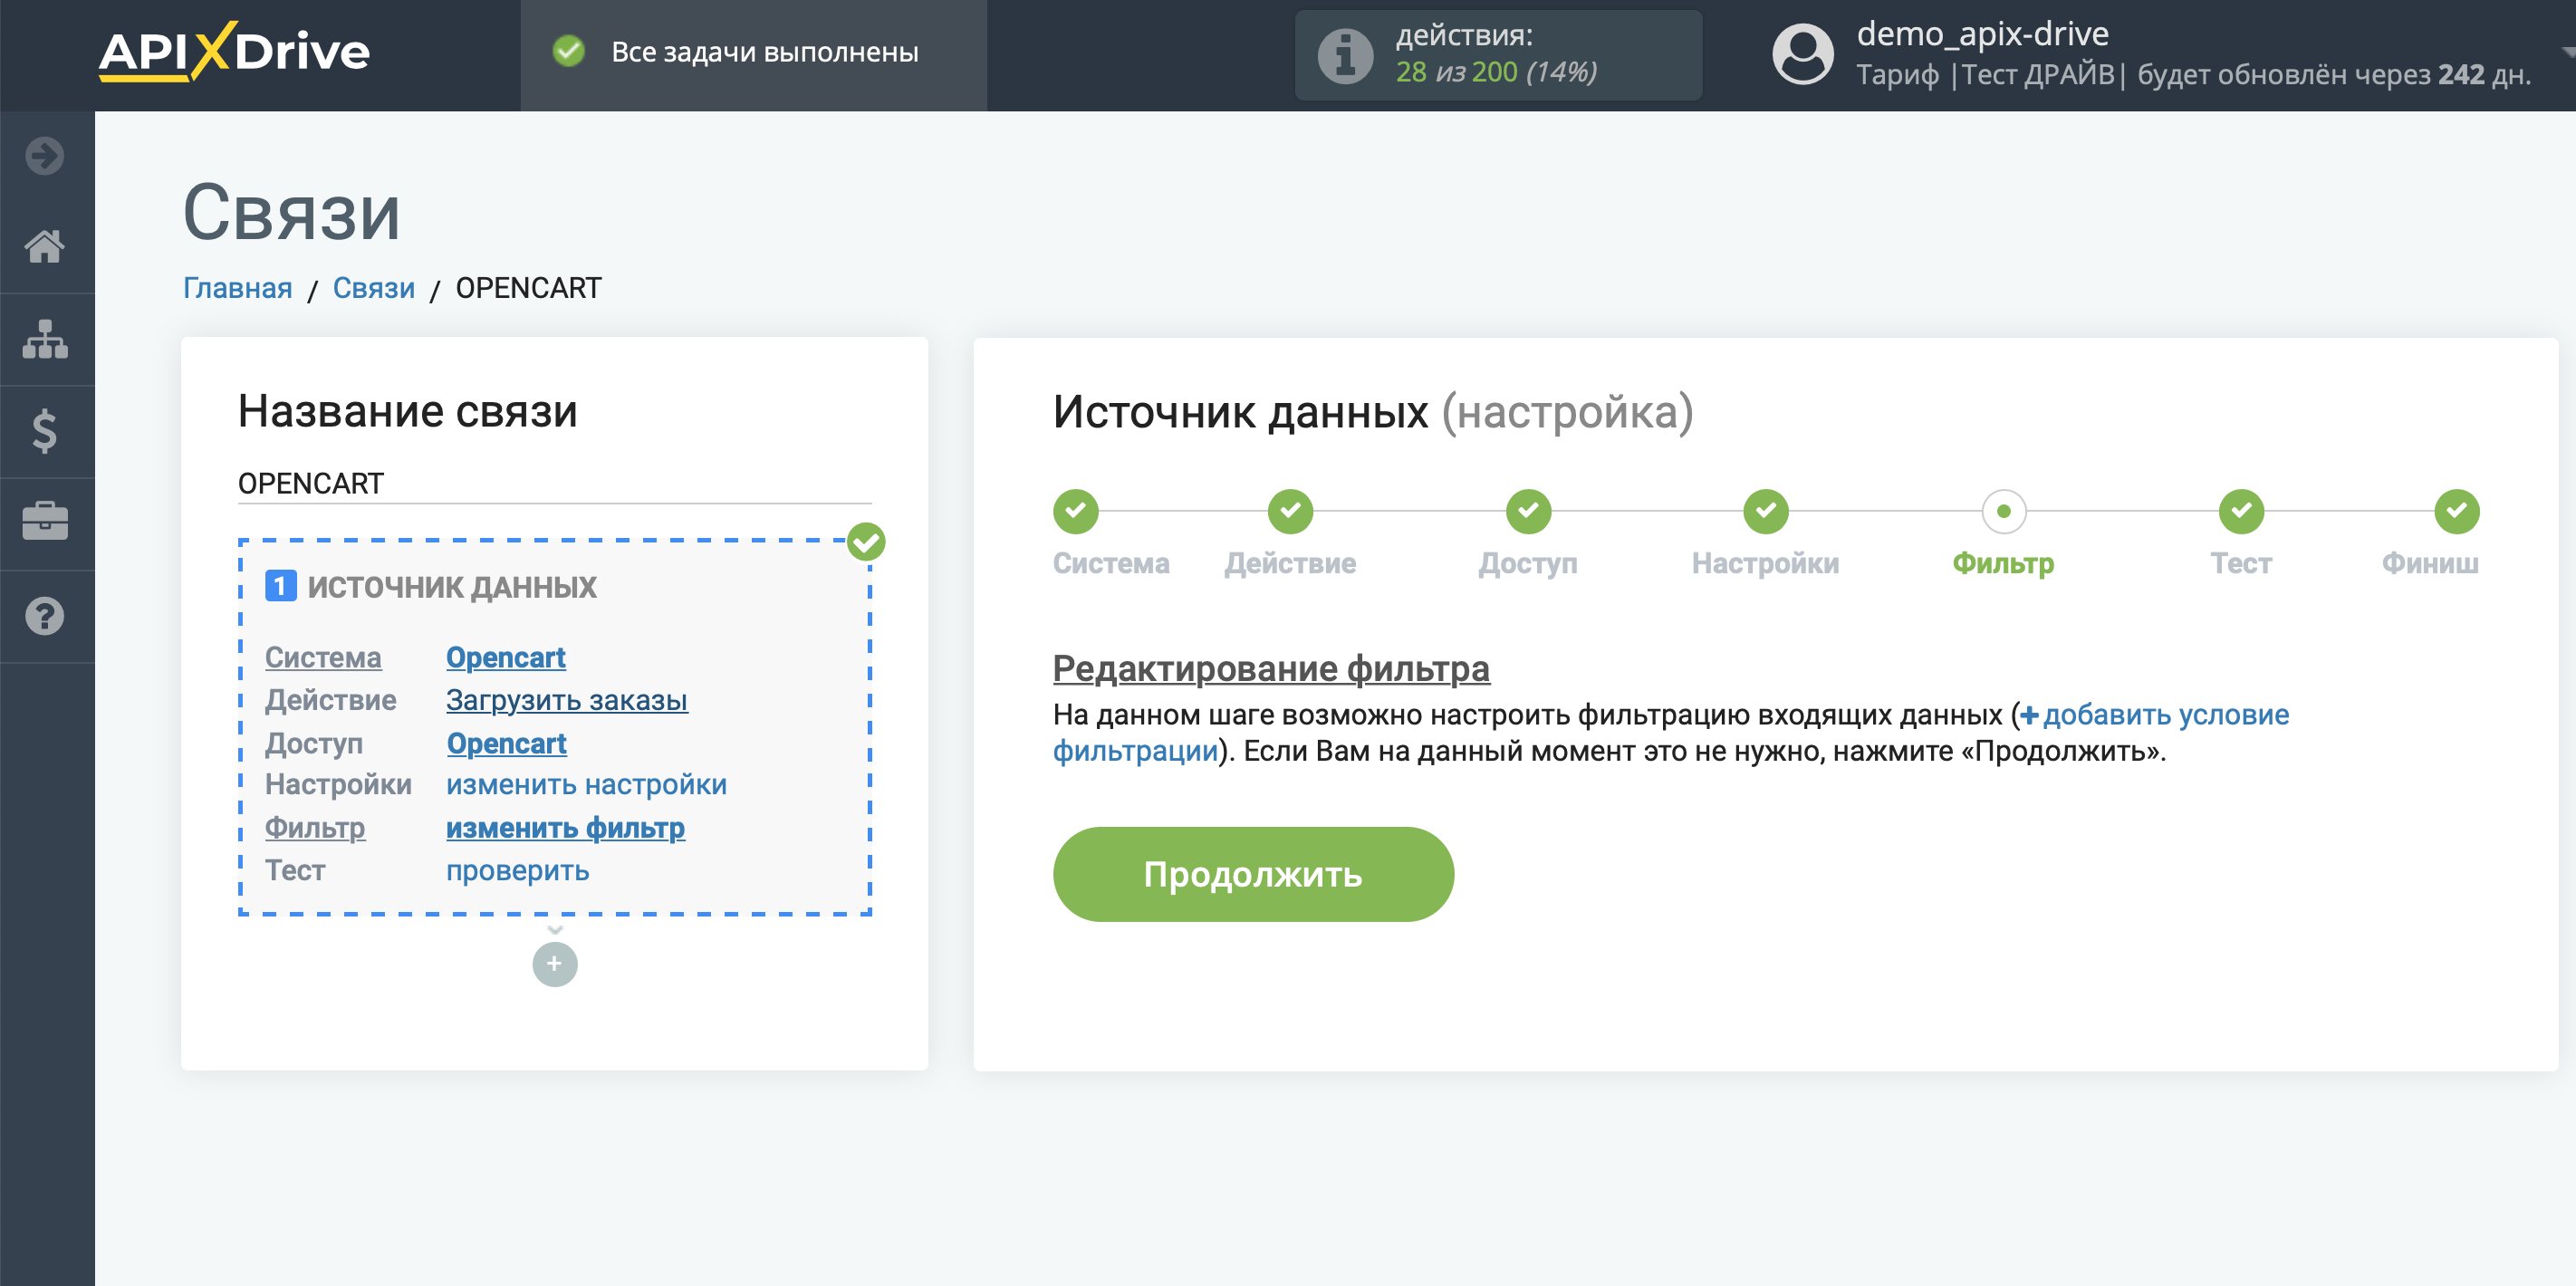Click the plus icon to add a block

coord(555,964)
